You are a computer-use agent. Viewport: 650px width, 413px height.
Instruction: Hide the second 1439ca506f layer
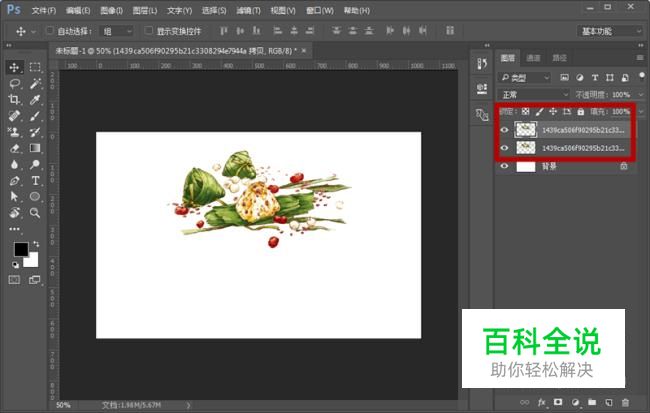click(x=504, y=148)
